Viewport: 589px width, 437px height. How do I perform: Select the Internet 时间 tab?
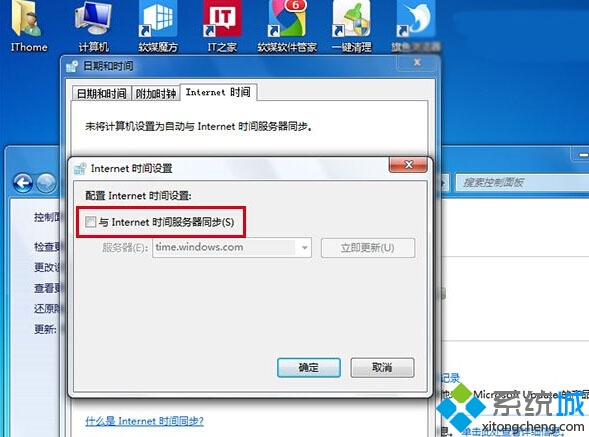tap(218, 92)
